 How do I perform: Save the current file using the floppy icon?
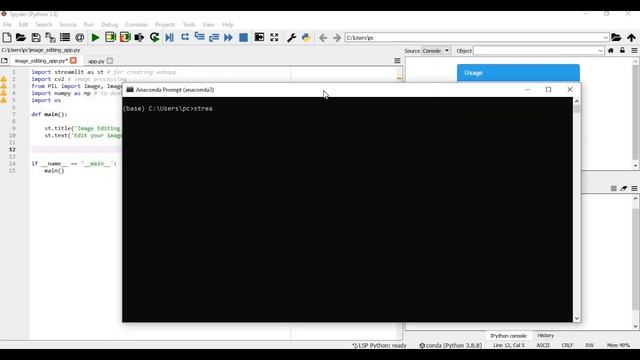[x=36, y=38]
